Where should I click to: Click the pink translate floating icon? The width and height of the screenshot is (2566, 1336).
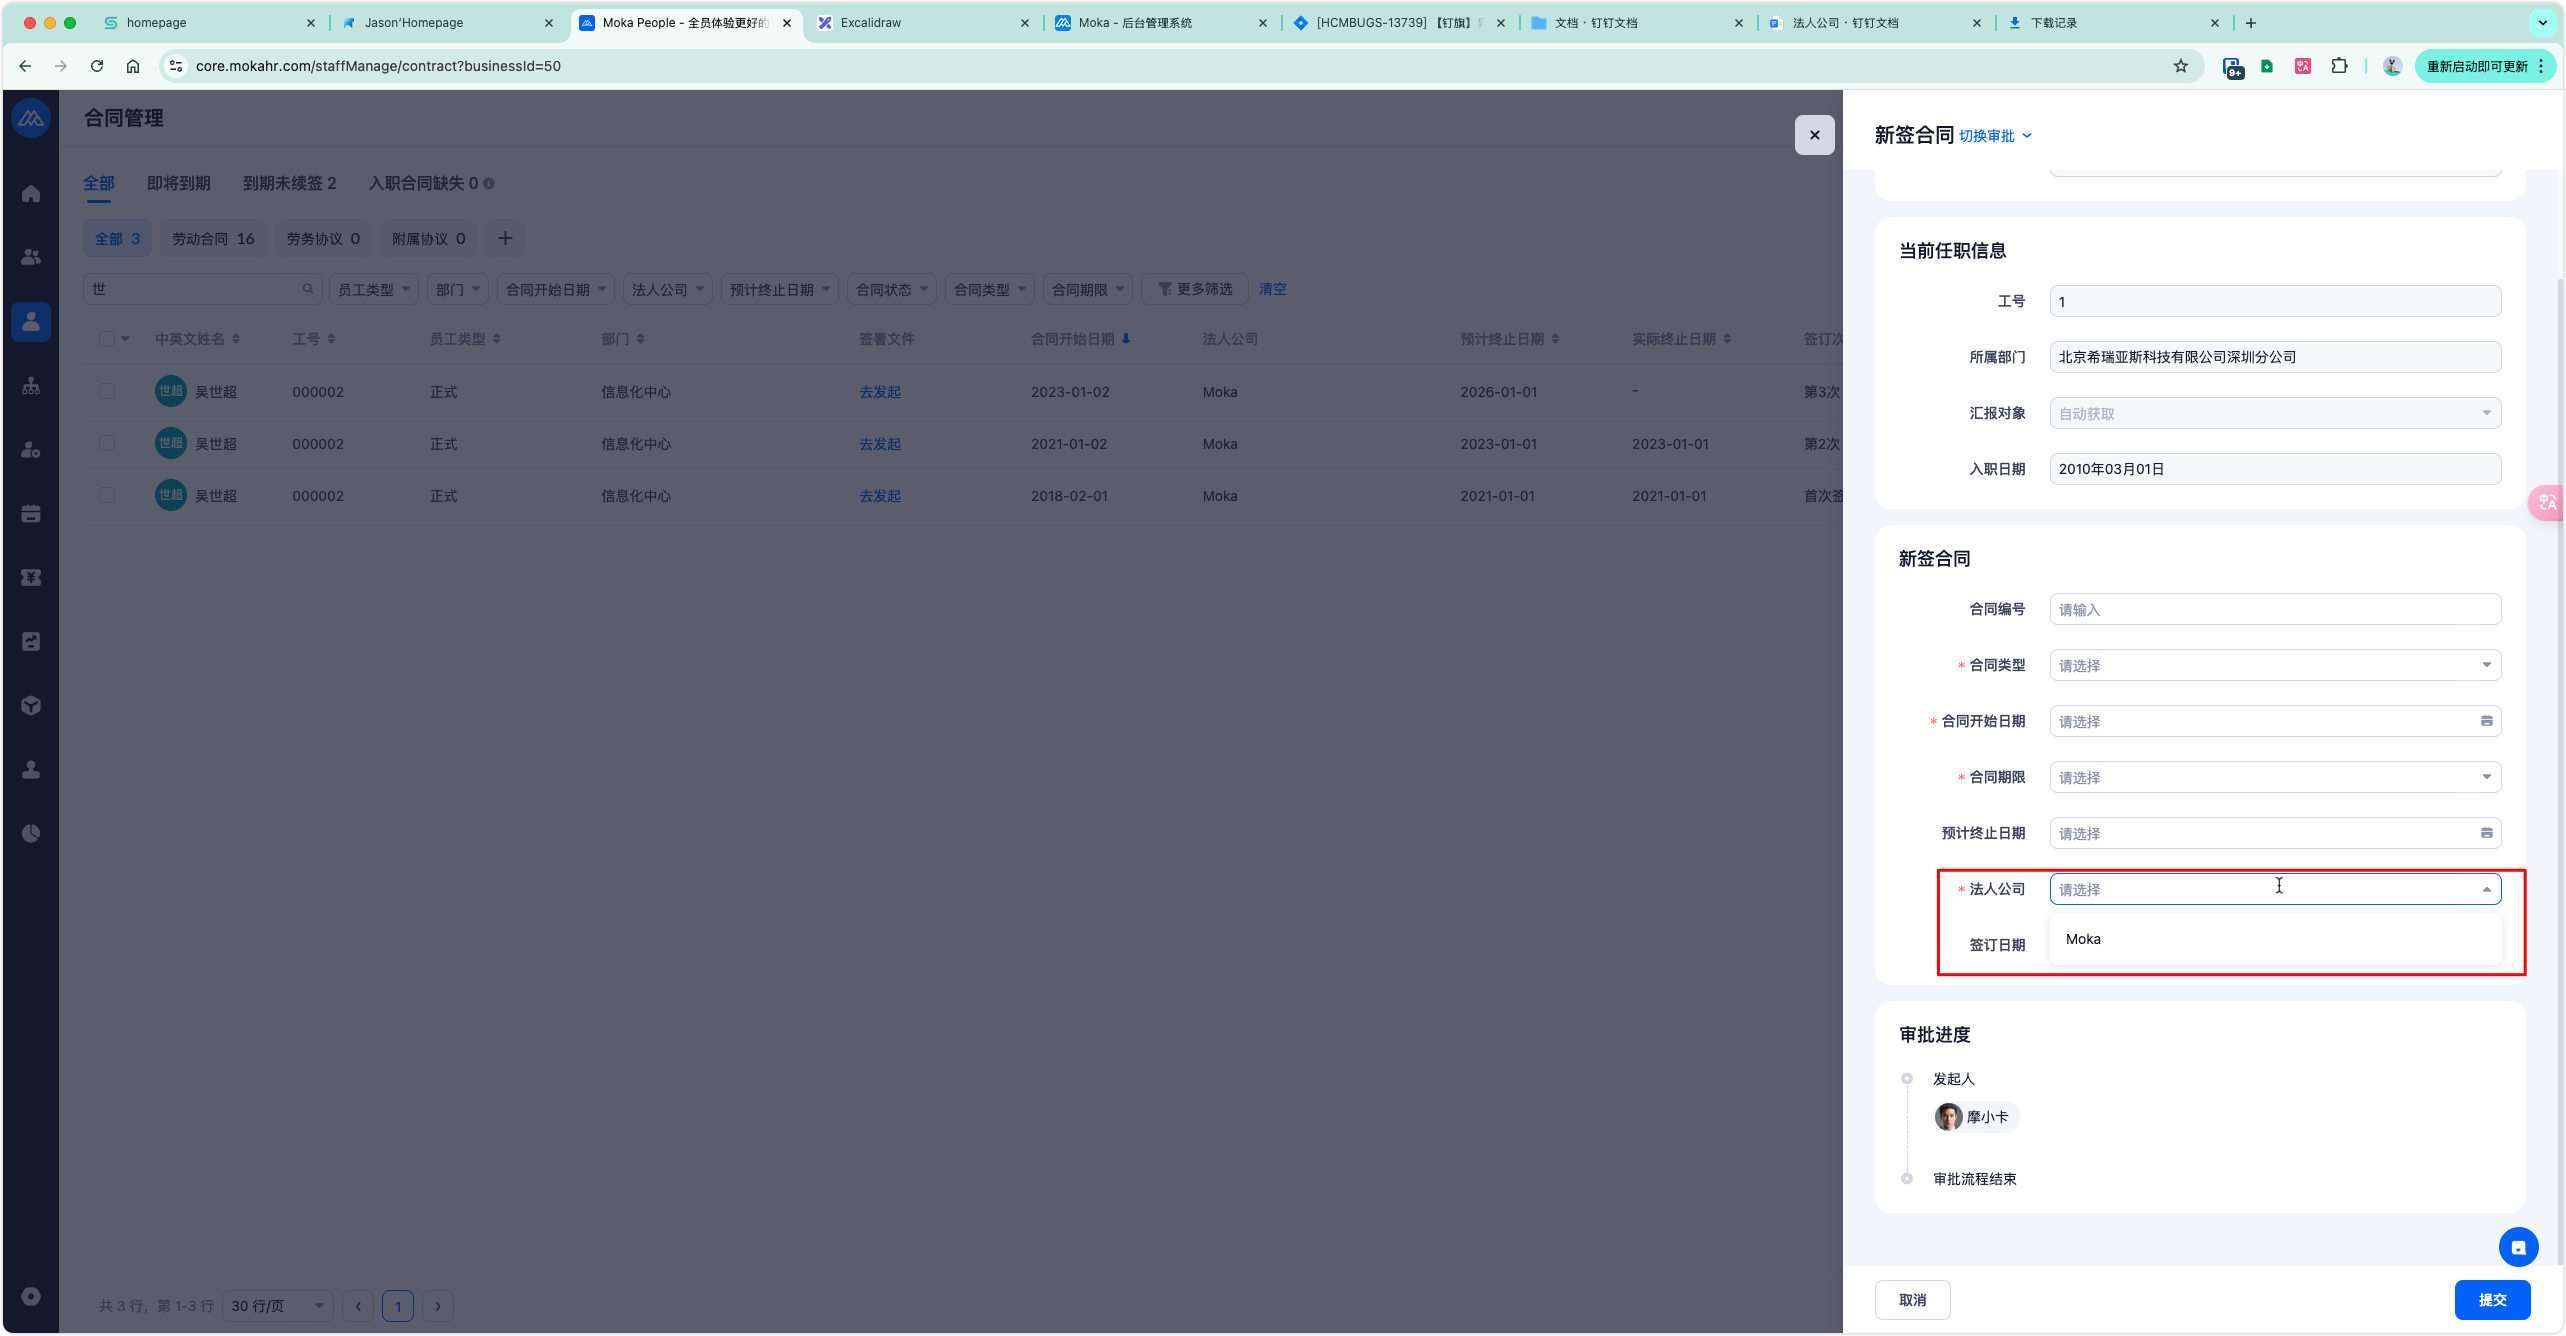pos(2546,502)
